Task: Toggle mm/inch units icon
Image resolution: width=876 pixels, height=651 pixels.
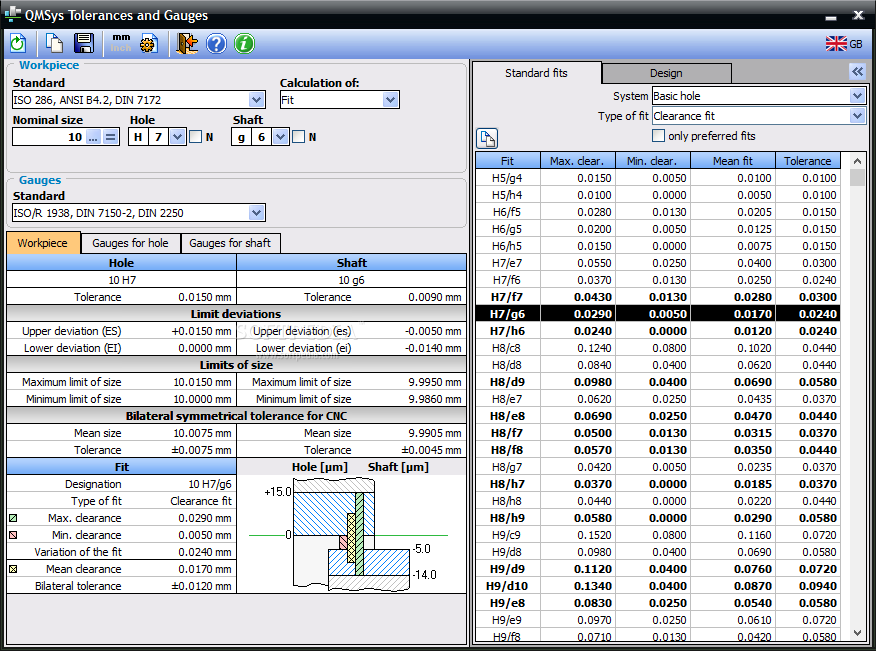Action: 121,44
